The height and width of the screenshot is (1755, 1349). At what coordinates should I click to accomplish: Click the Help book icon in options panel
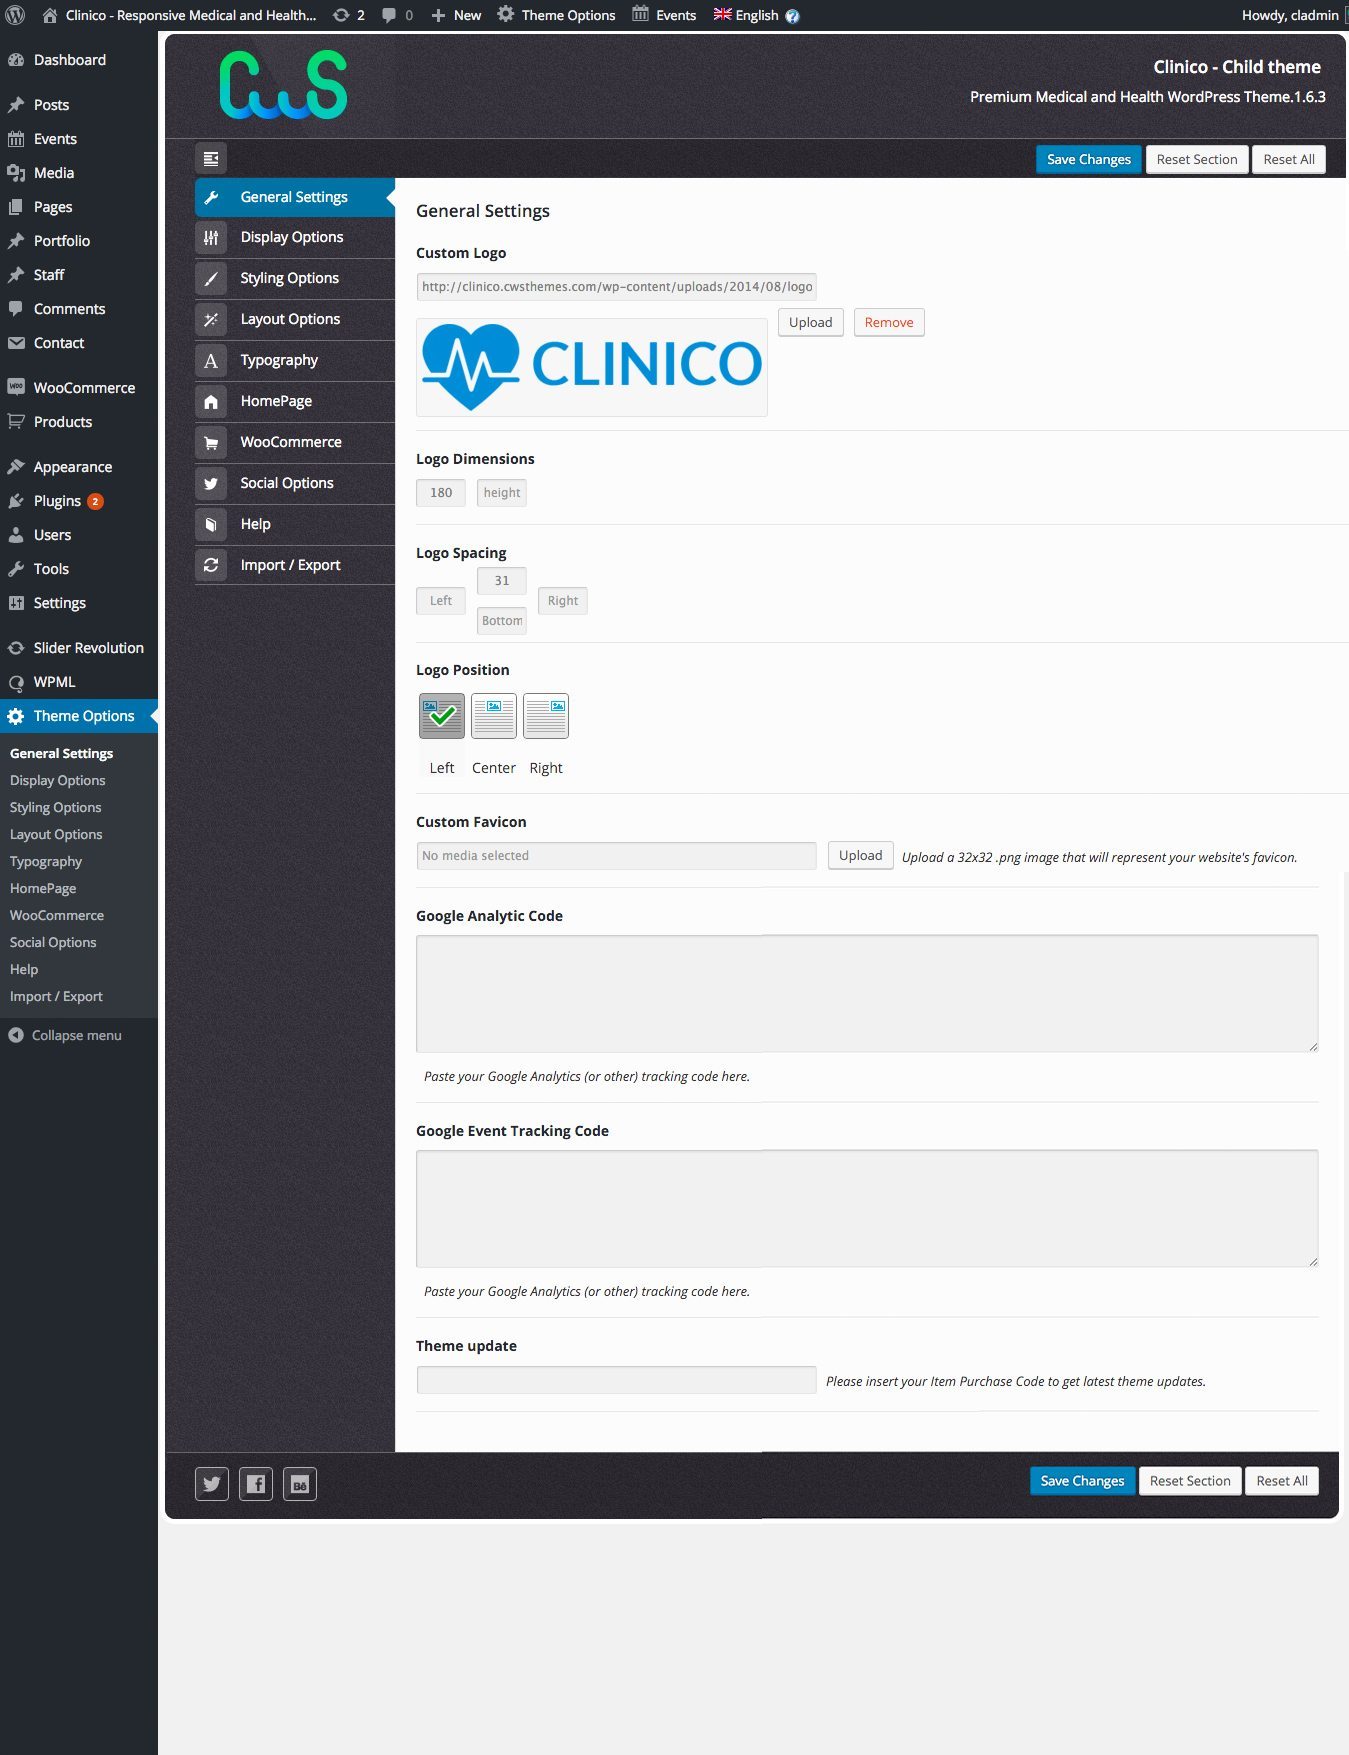tap(211, 524)
